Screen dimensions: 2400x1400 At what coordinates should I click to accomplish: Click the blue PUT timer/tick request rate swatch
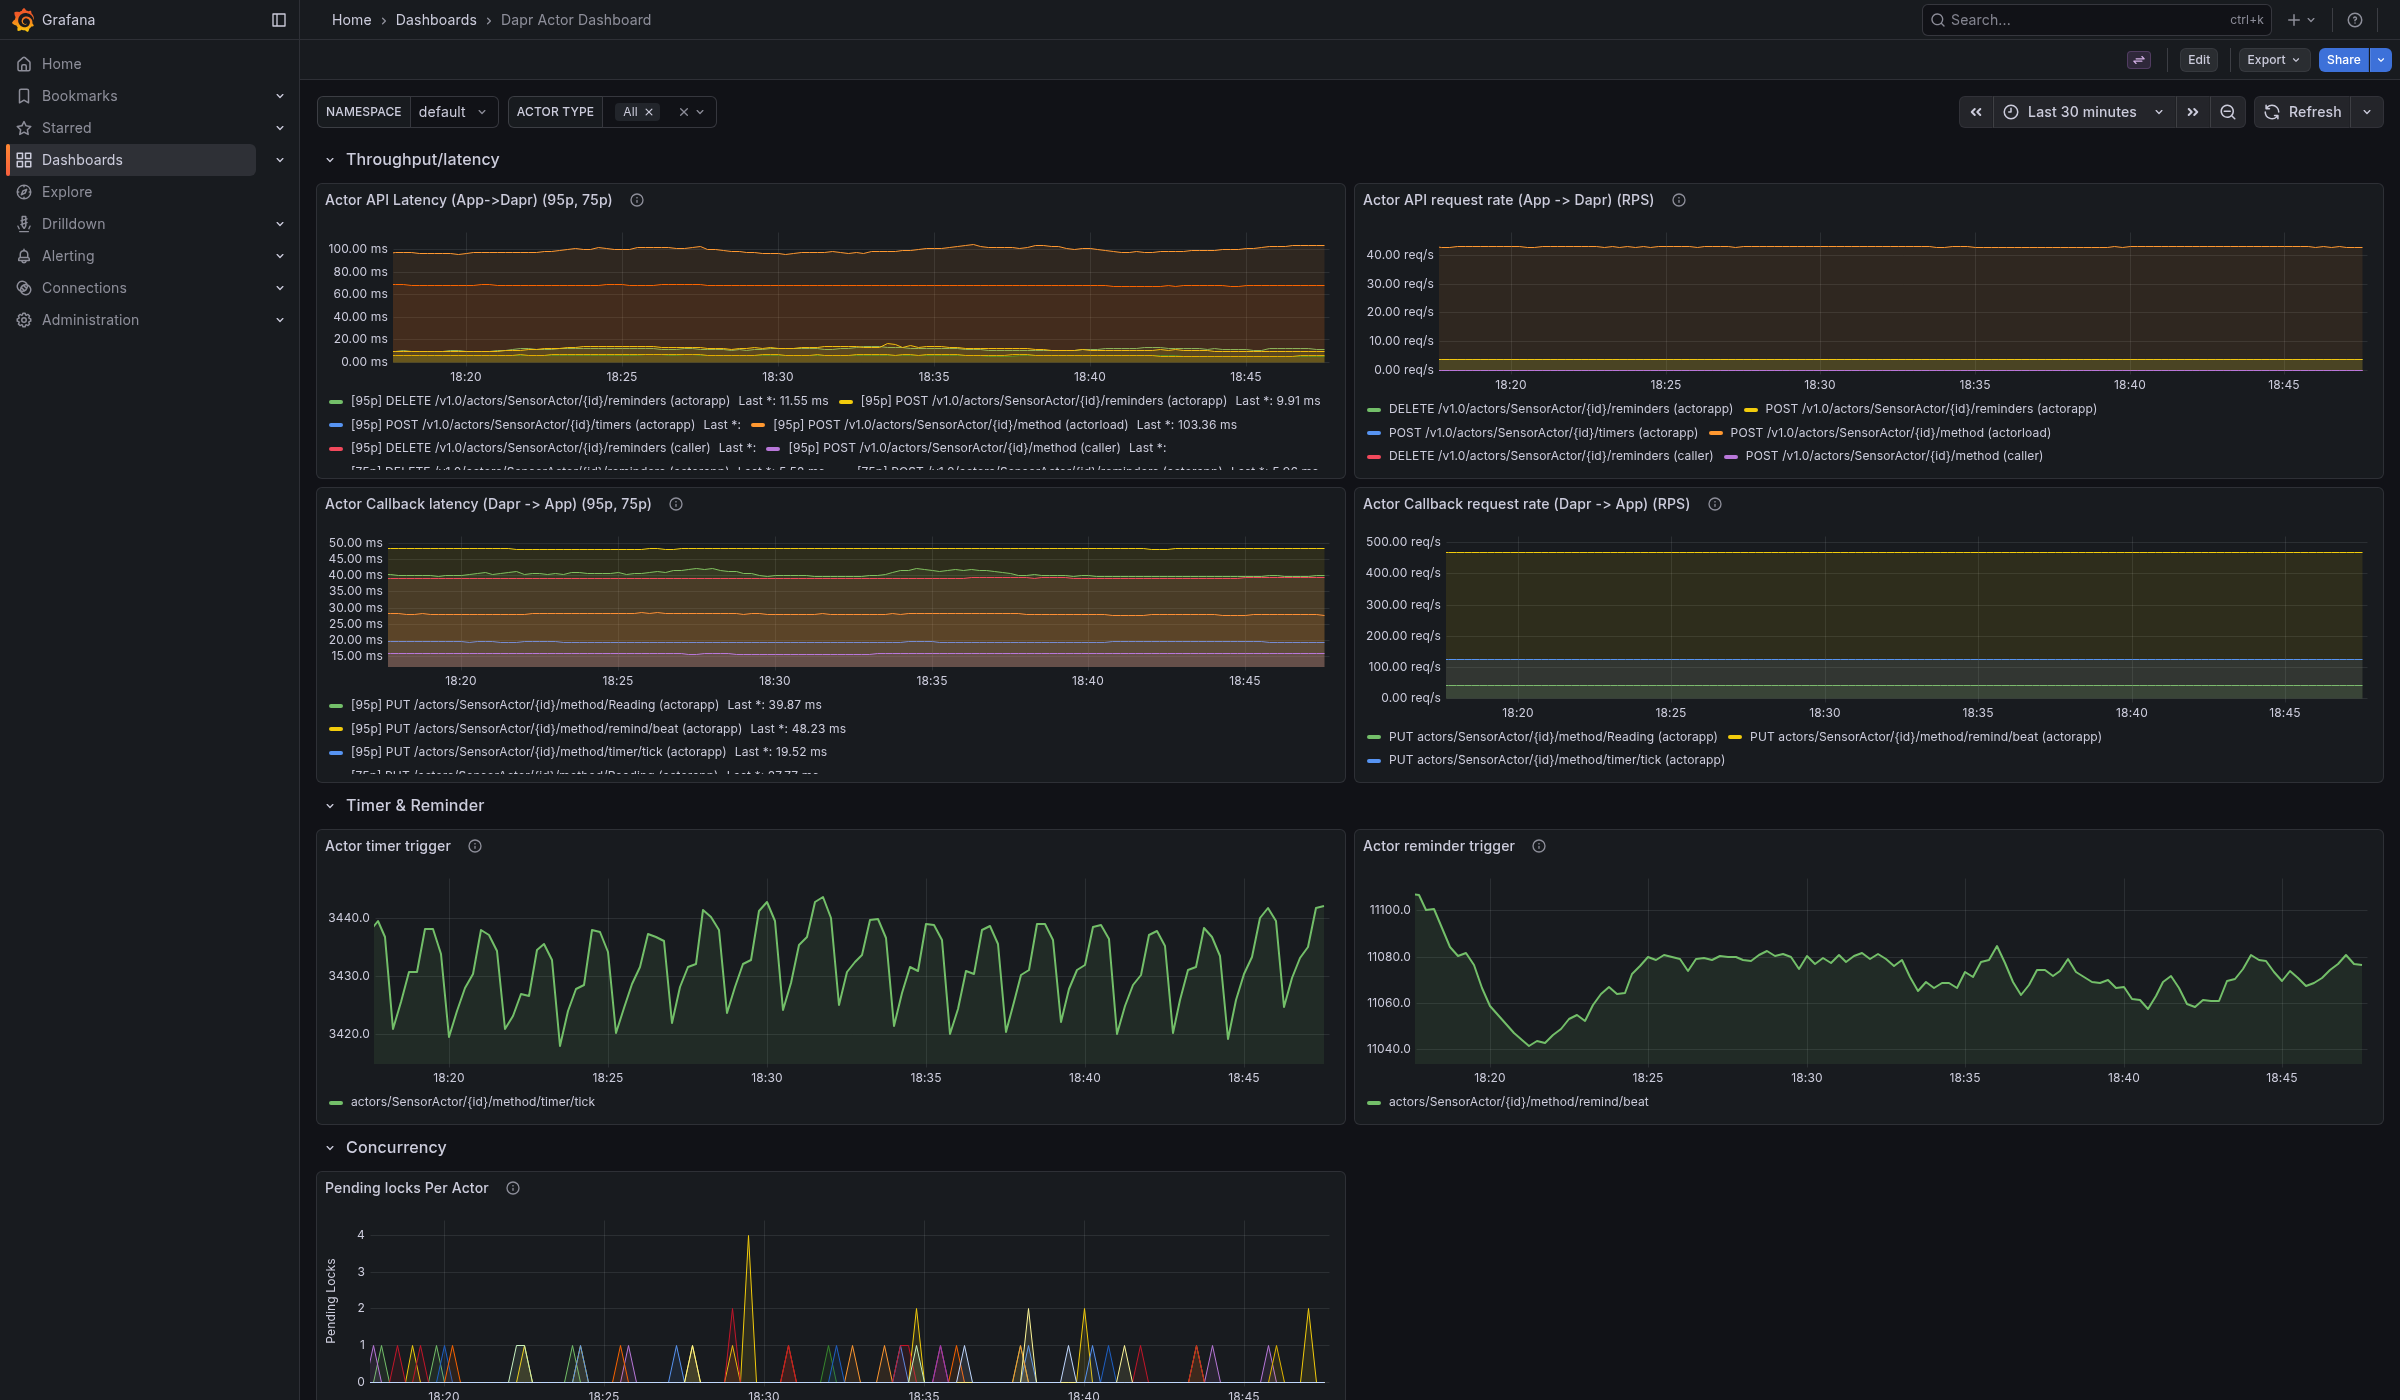pyautogui.click(x=1374, y=761)
